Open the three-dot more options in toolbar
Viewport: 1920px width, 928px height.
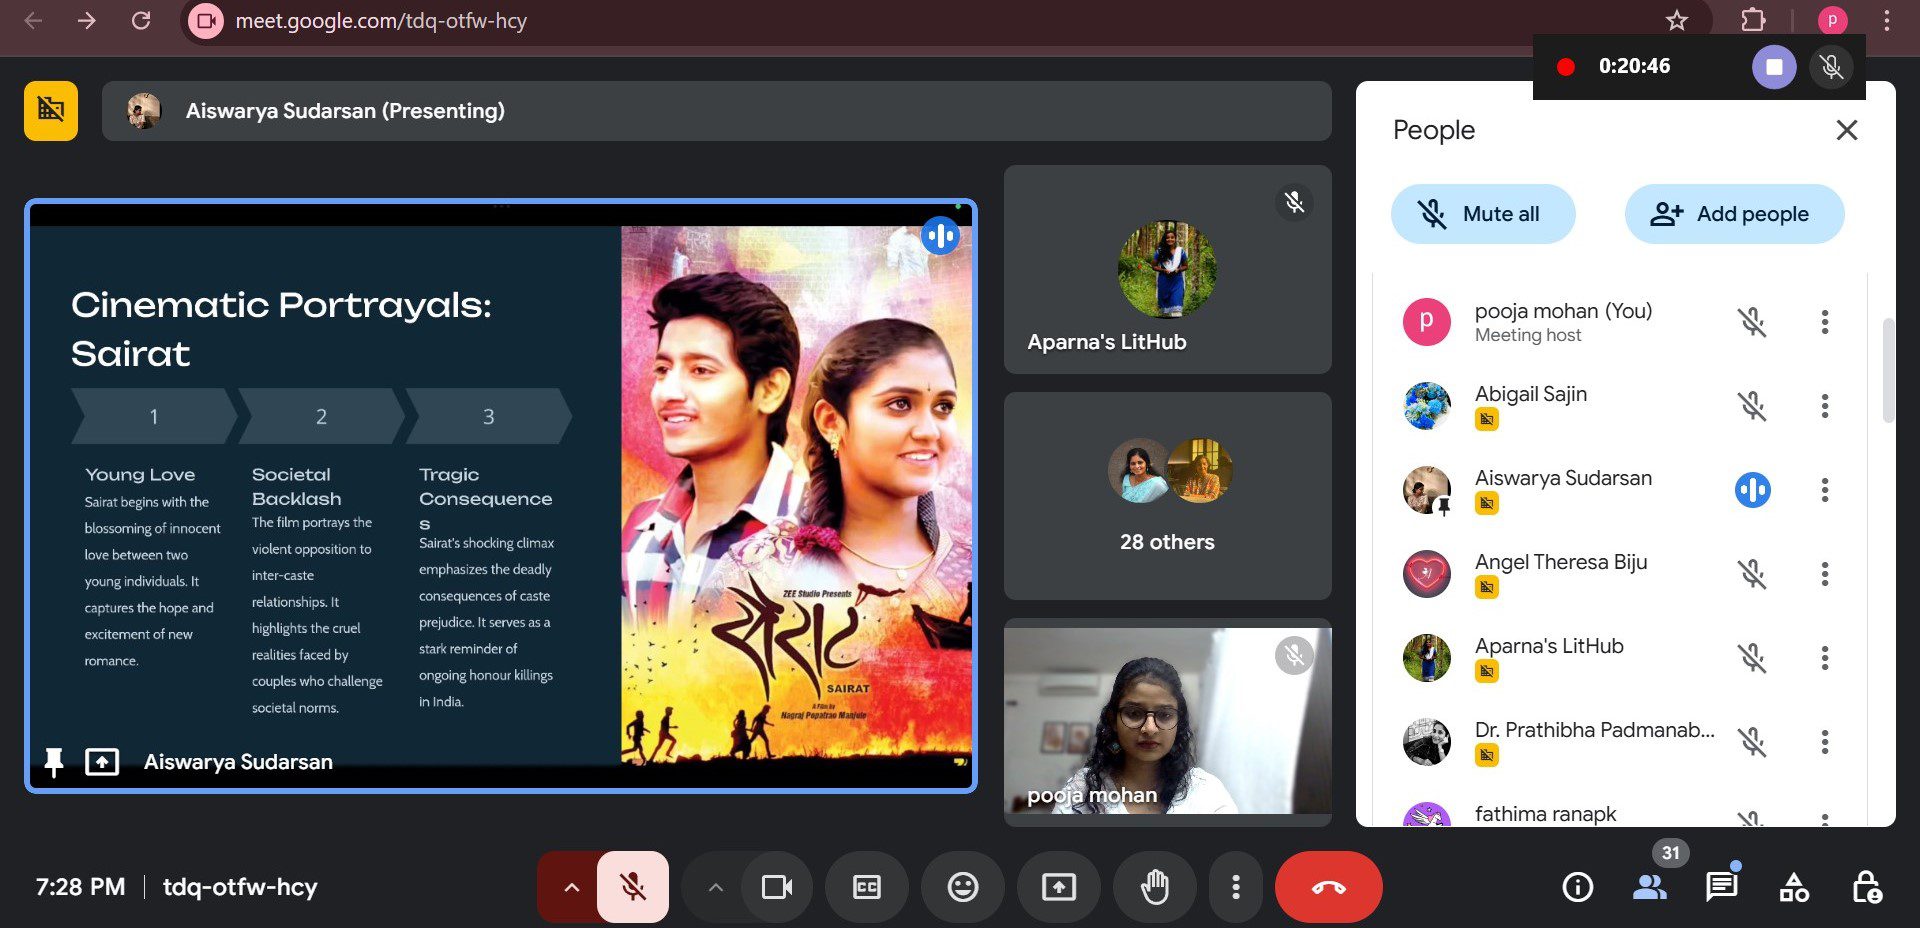point(1236,887)
